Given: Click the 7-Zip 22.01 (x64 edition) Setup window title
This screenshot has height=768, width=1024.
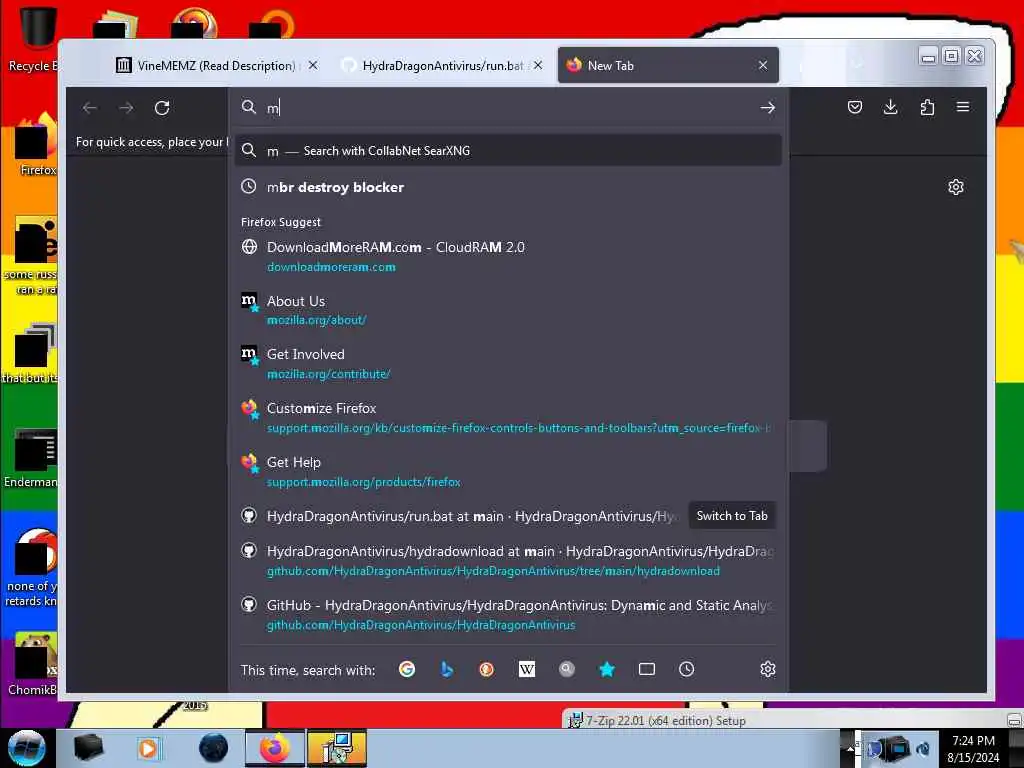Looking at the screenshot, I should pyautogui.click(x=665, y=721).
